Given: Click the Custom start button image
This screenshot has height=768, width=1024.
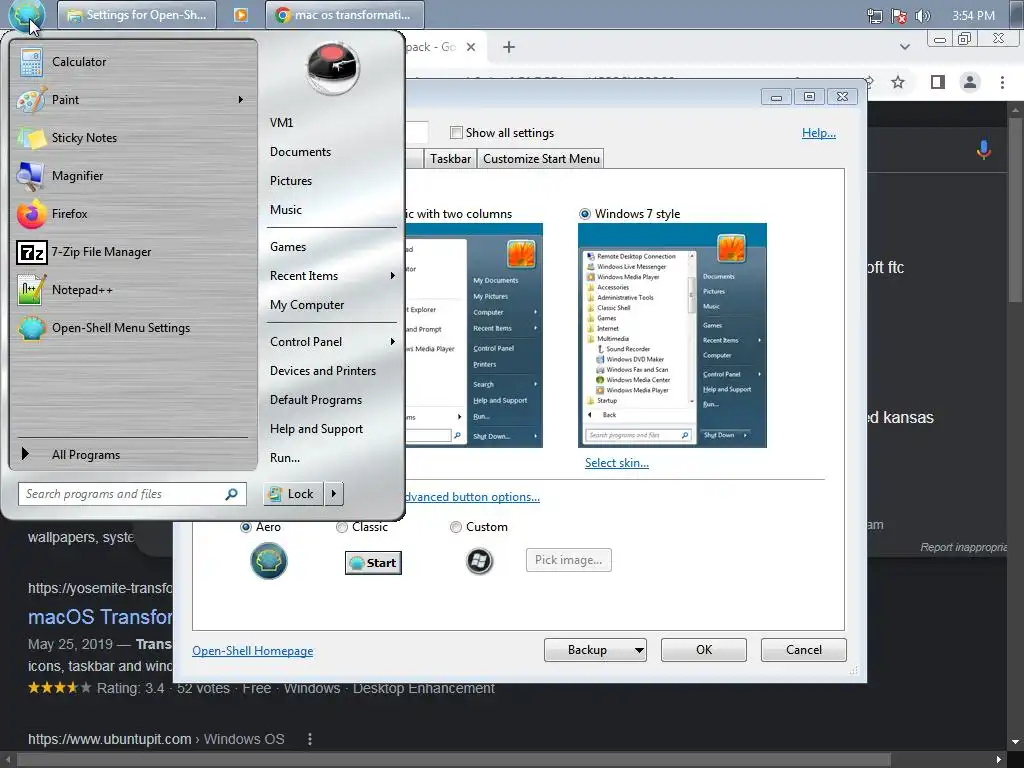Looking at the screenshot, I should (x=479, y=561).
